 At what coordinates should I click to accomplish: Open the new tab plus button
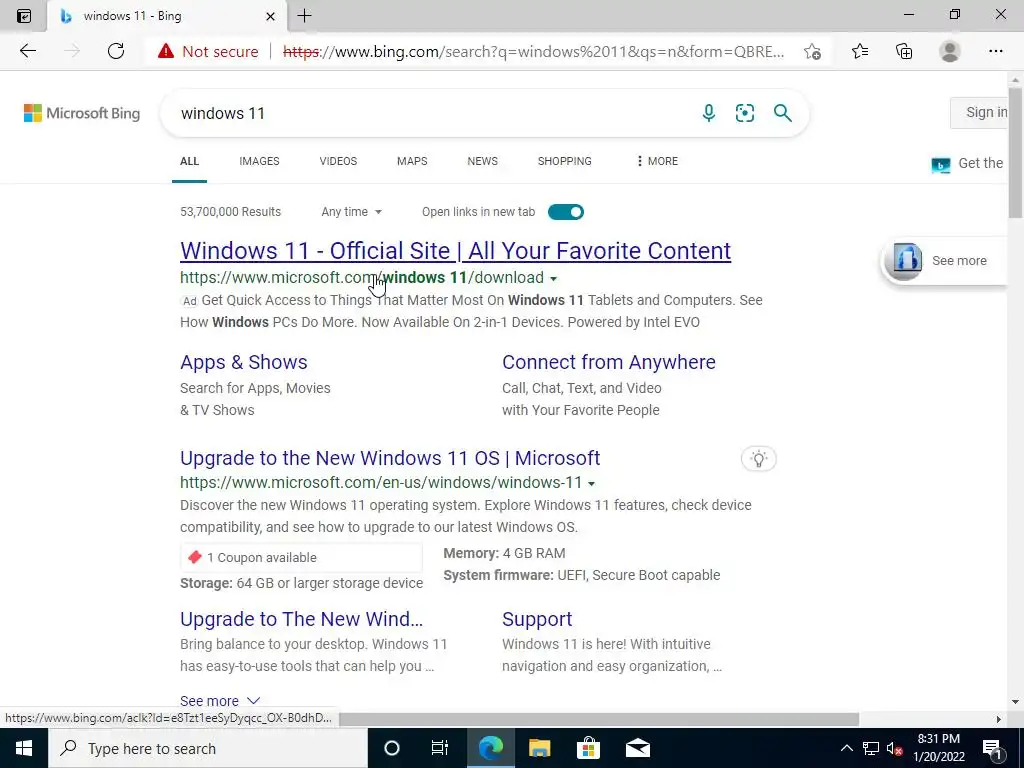(304, 16)
